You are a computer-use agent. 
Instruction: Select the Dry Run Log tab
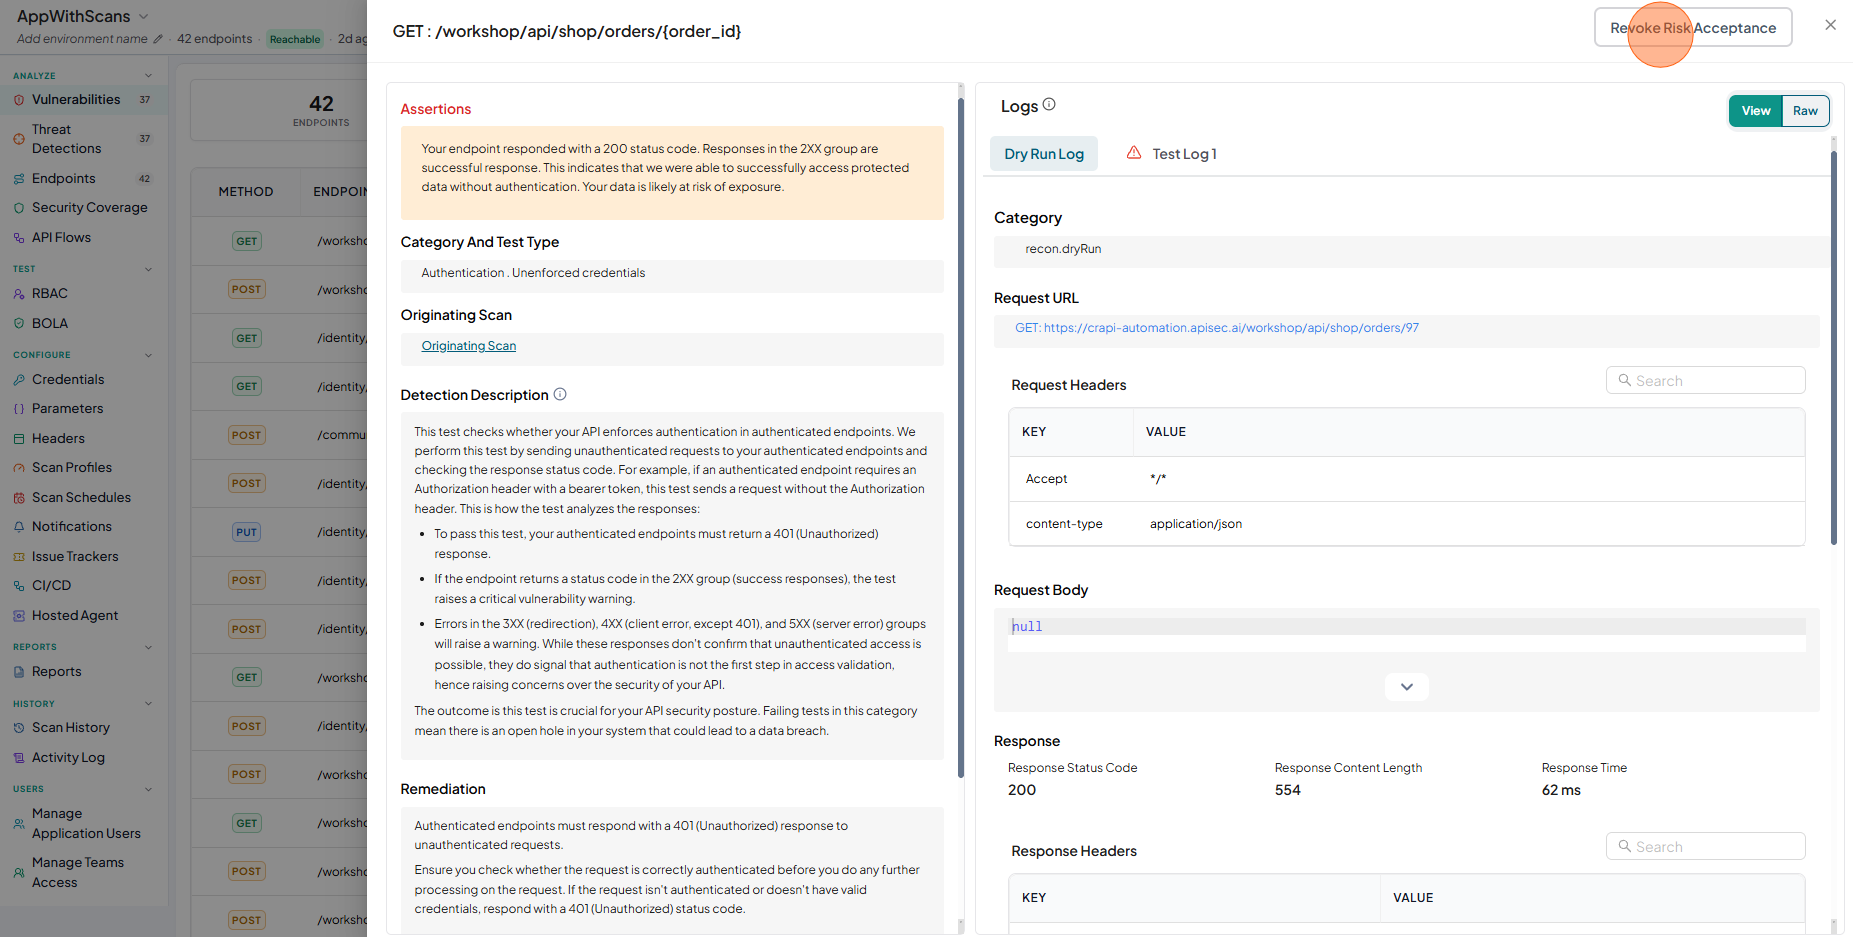pyautogui.click(x=1044, y=154)
